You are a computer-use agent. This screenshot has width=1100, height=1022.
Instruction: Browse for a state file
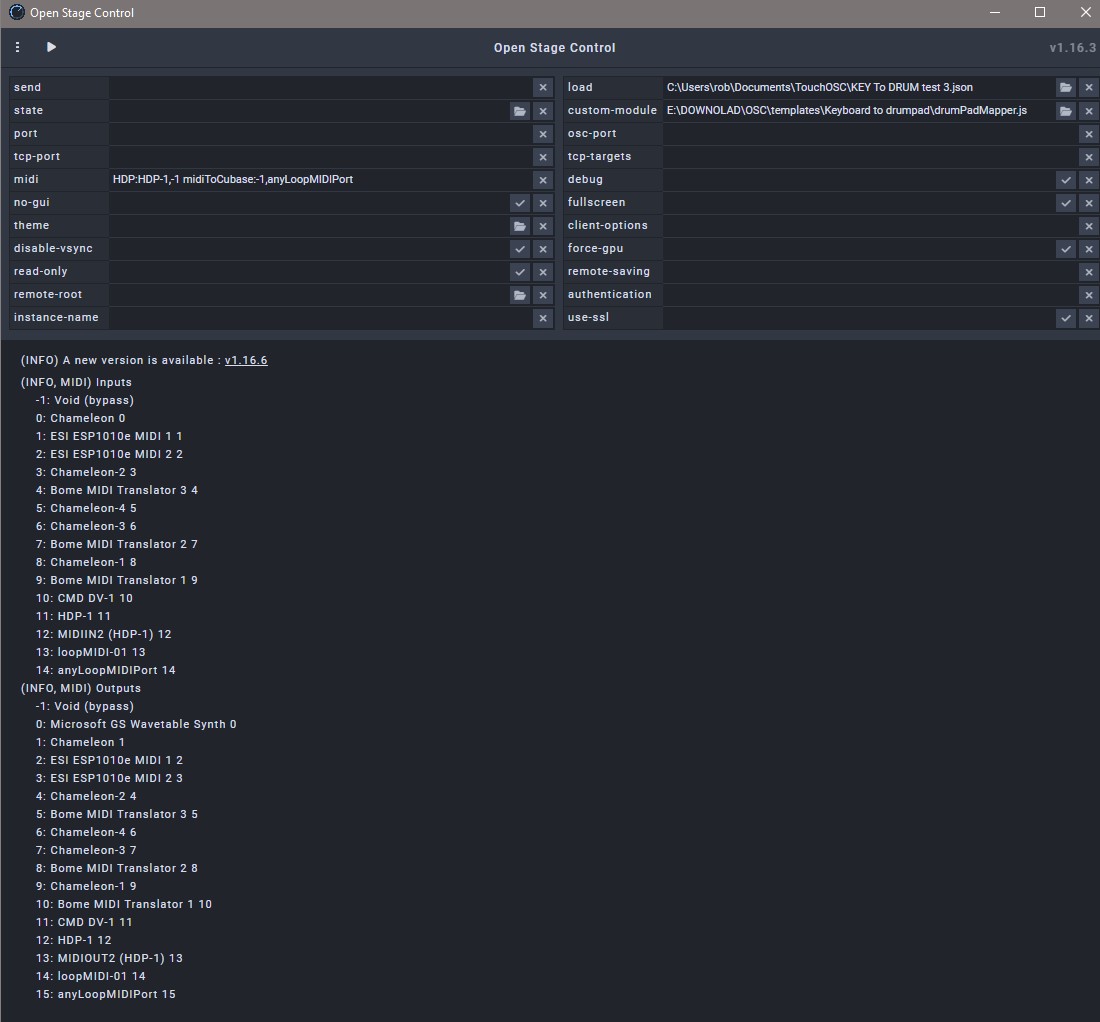point(519,111)
